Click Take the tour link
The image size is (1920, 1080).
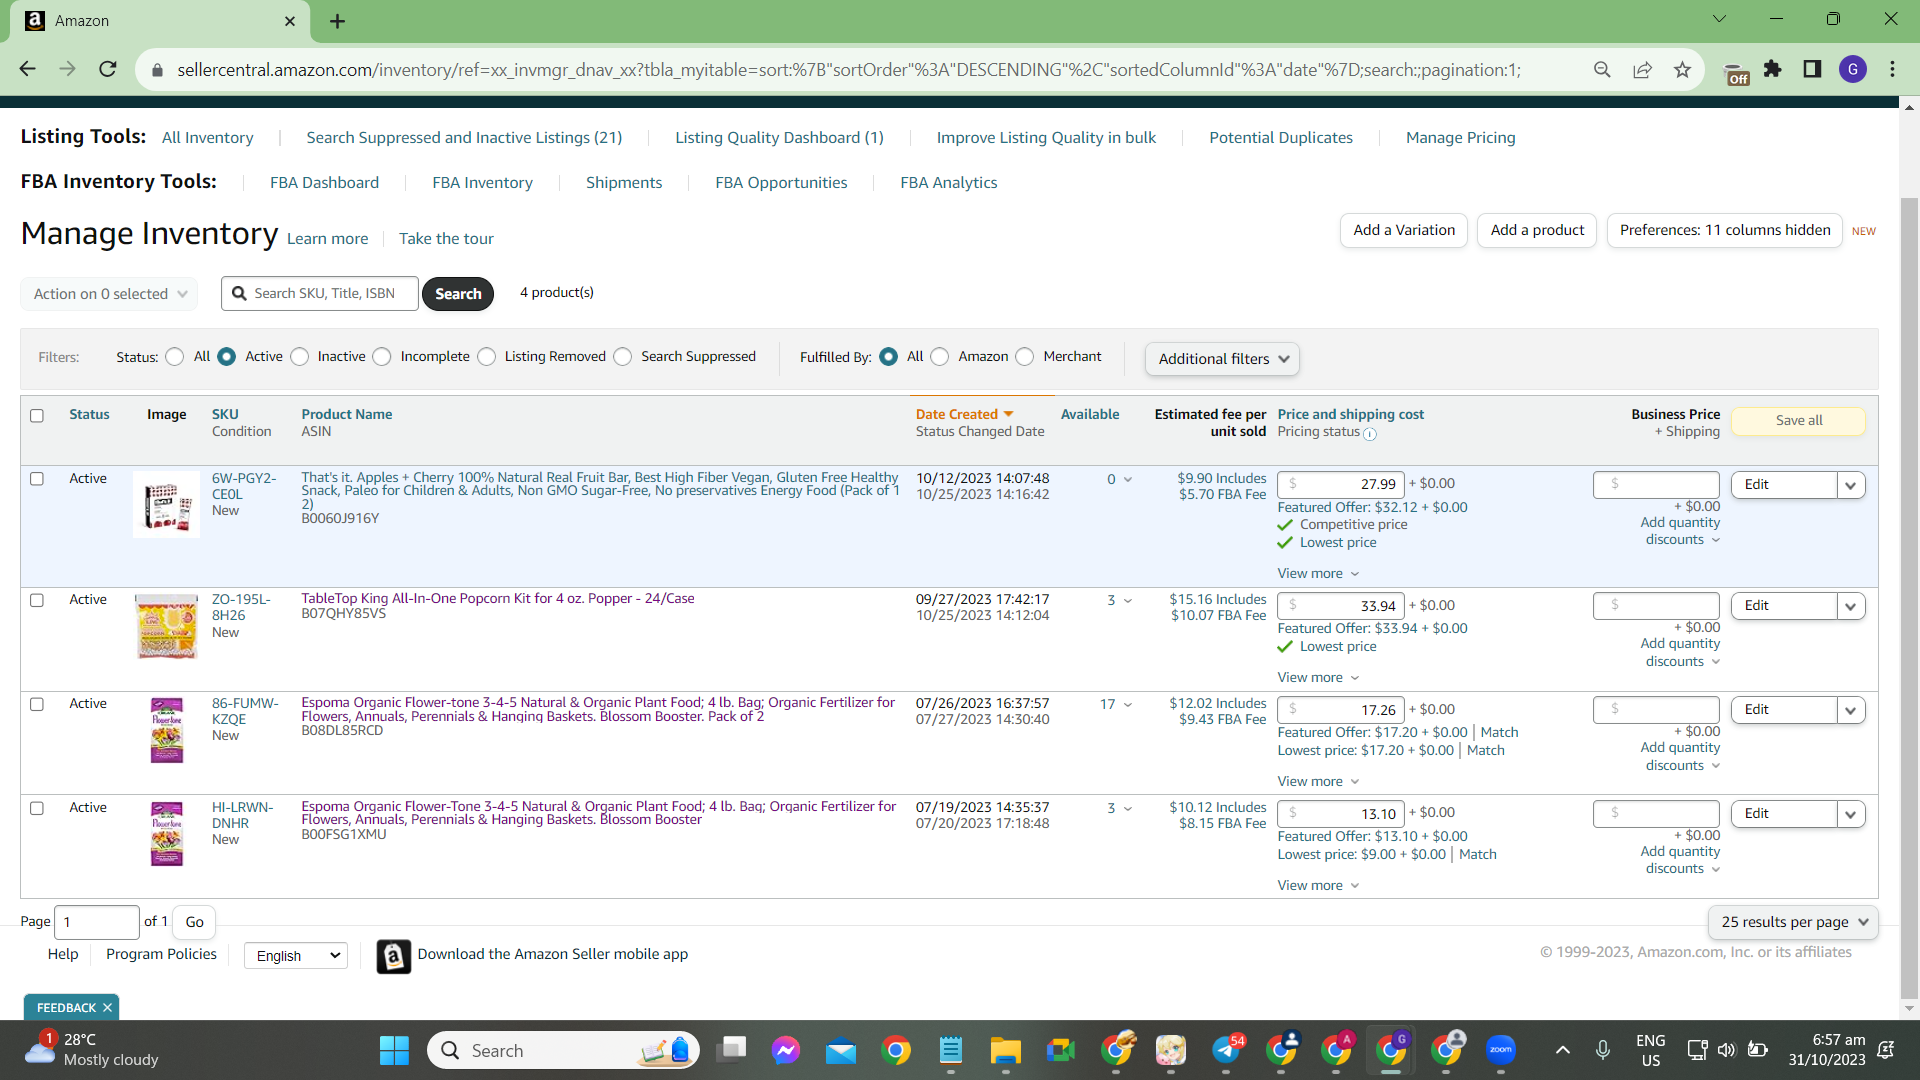tap(446, 238)
